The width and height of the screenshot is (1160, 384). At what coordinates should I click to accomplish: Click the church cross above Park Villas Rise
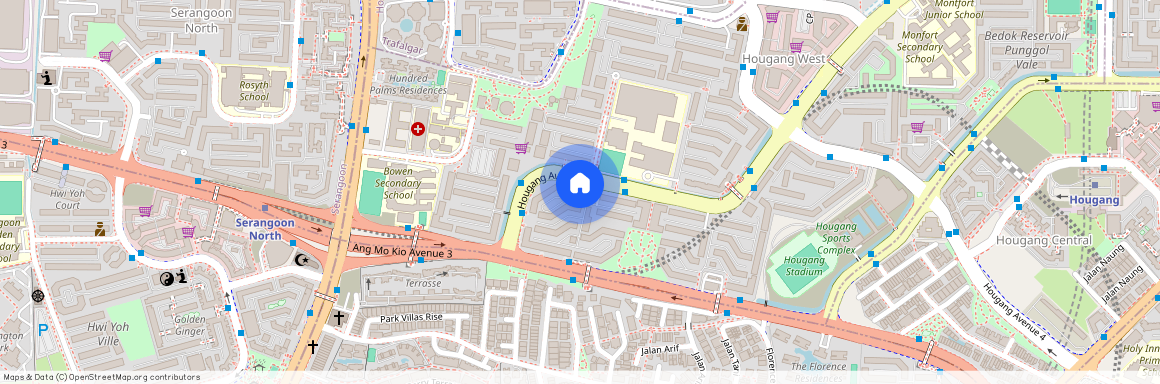[x=338, y=317]
